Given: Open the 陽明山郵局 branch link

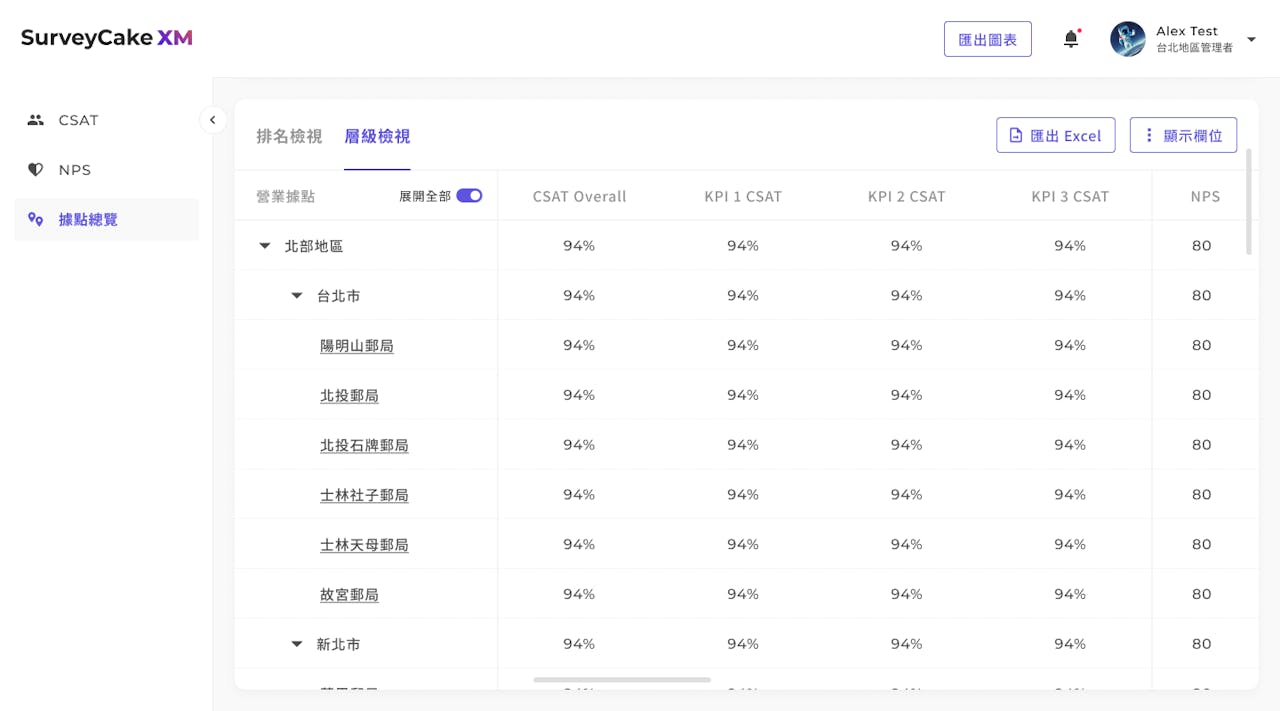Looking at the screenshot, I should (357, 346).
